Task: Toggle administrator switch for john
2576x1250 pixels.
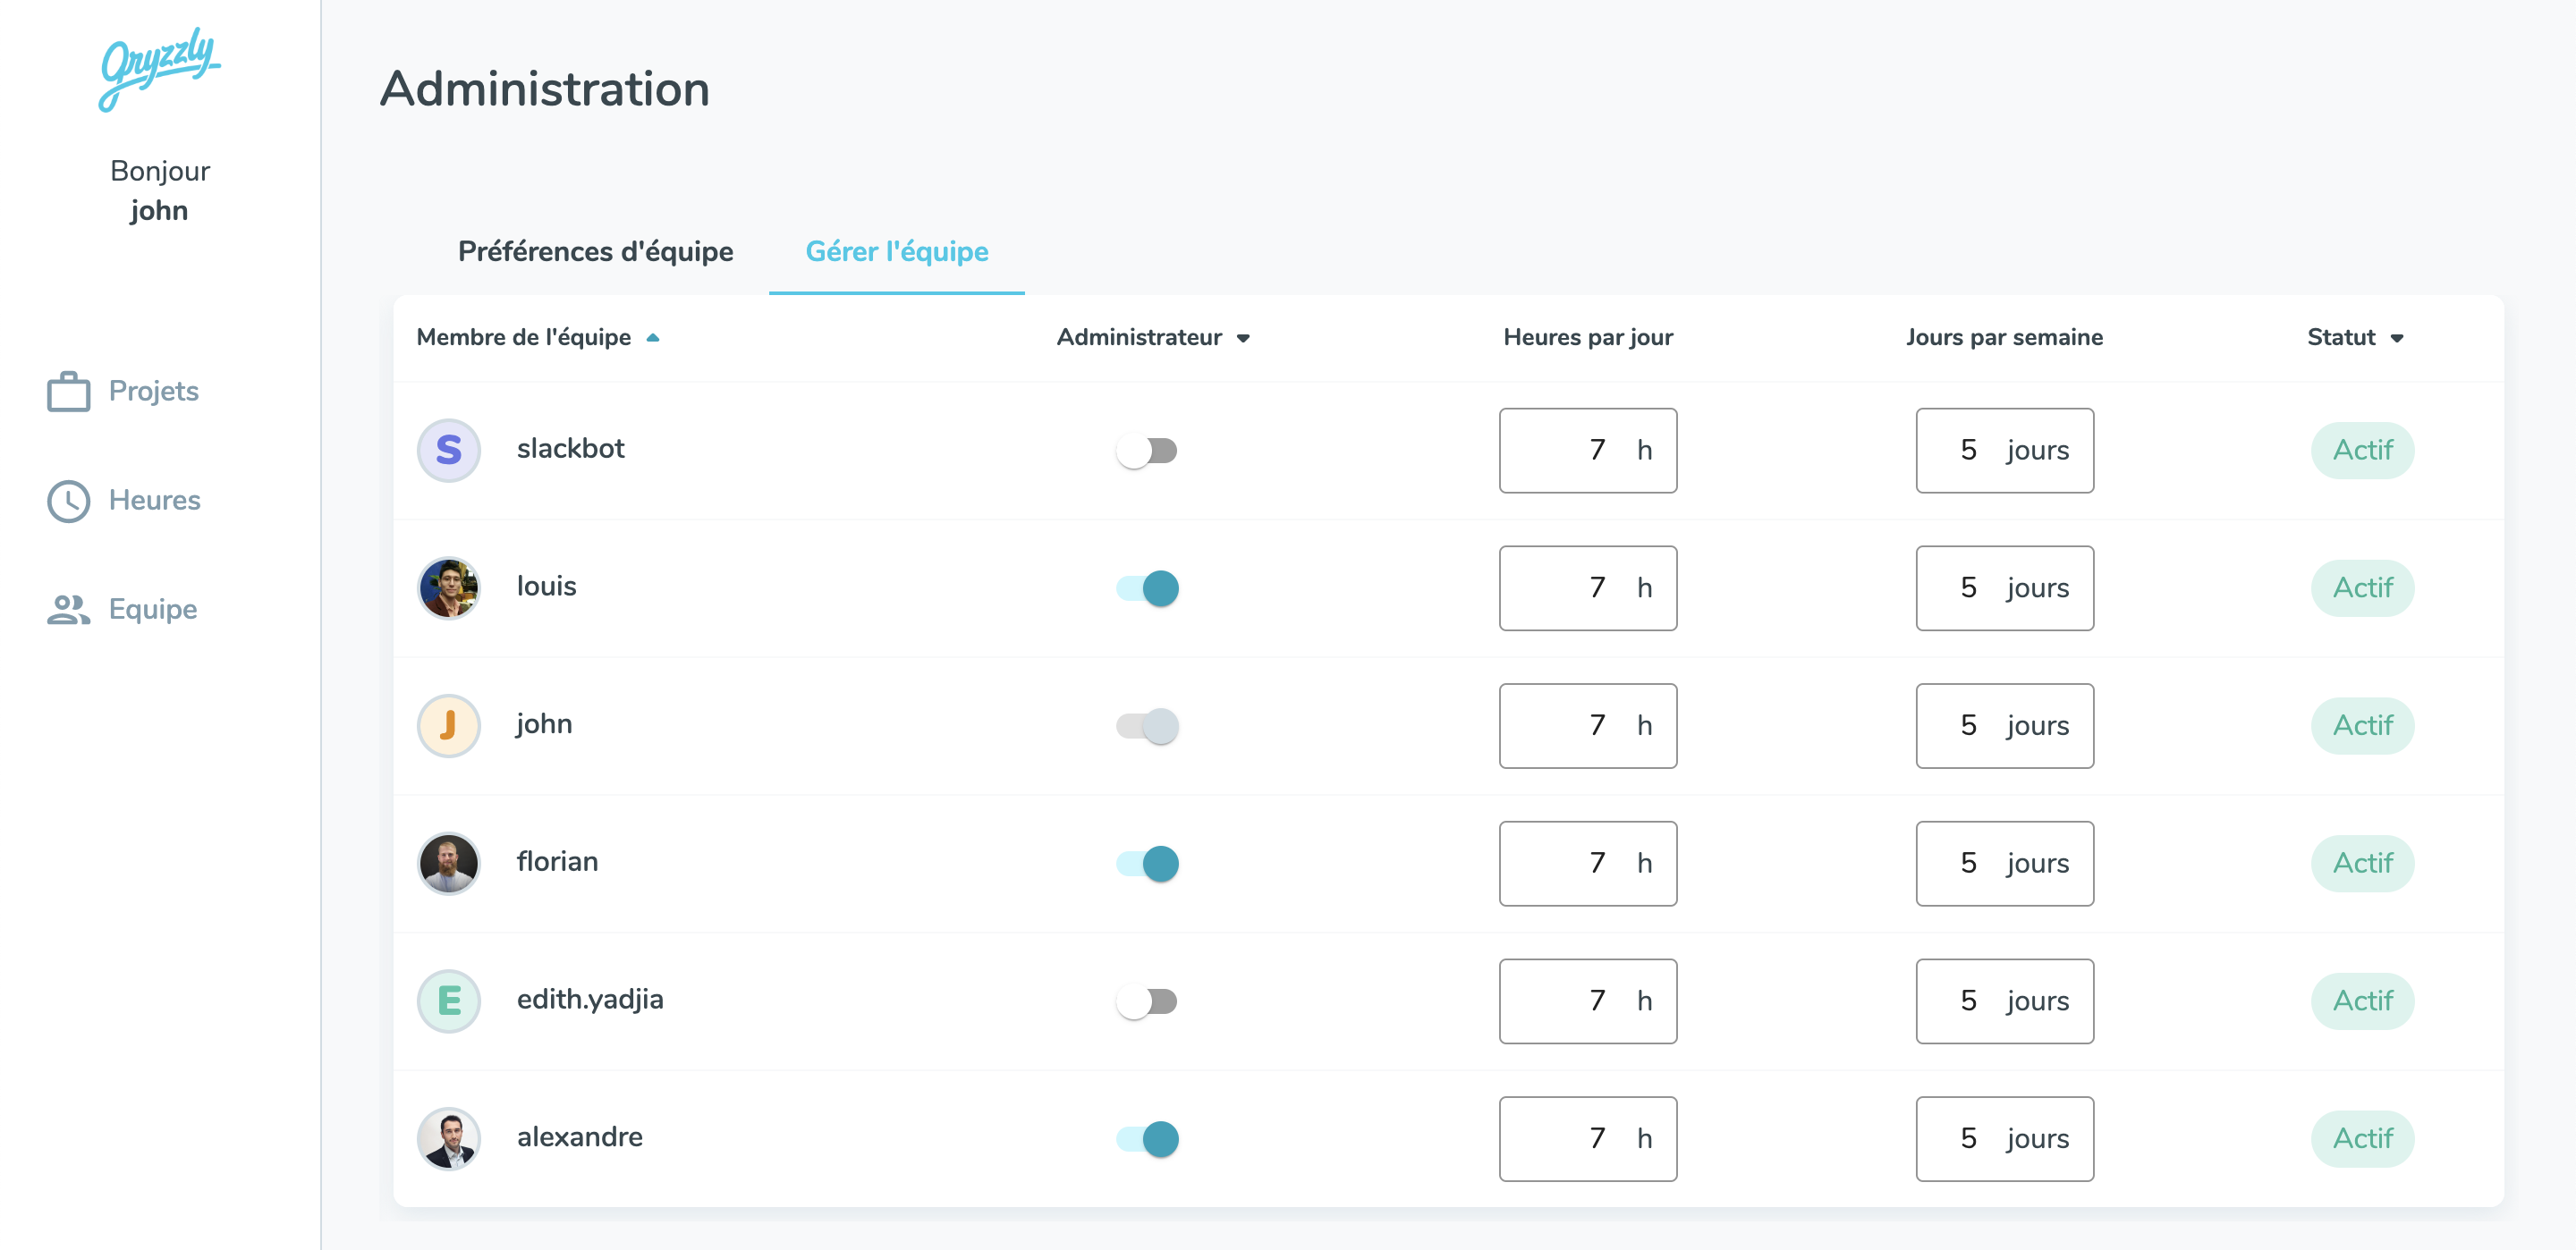Action: click(1147, 726)
